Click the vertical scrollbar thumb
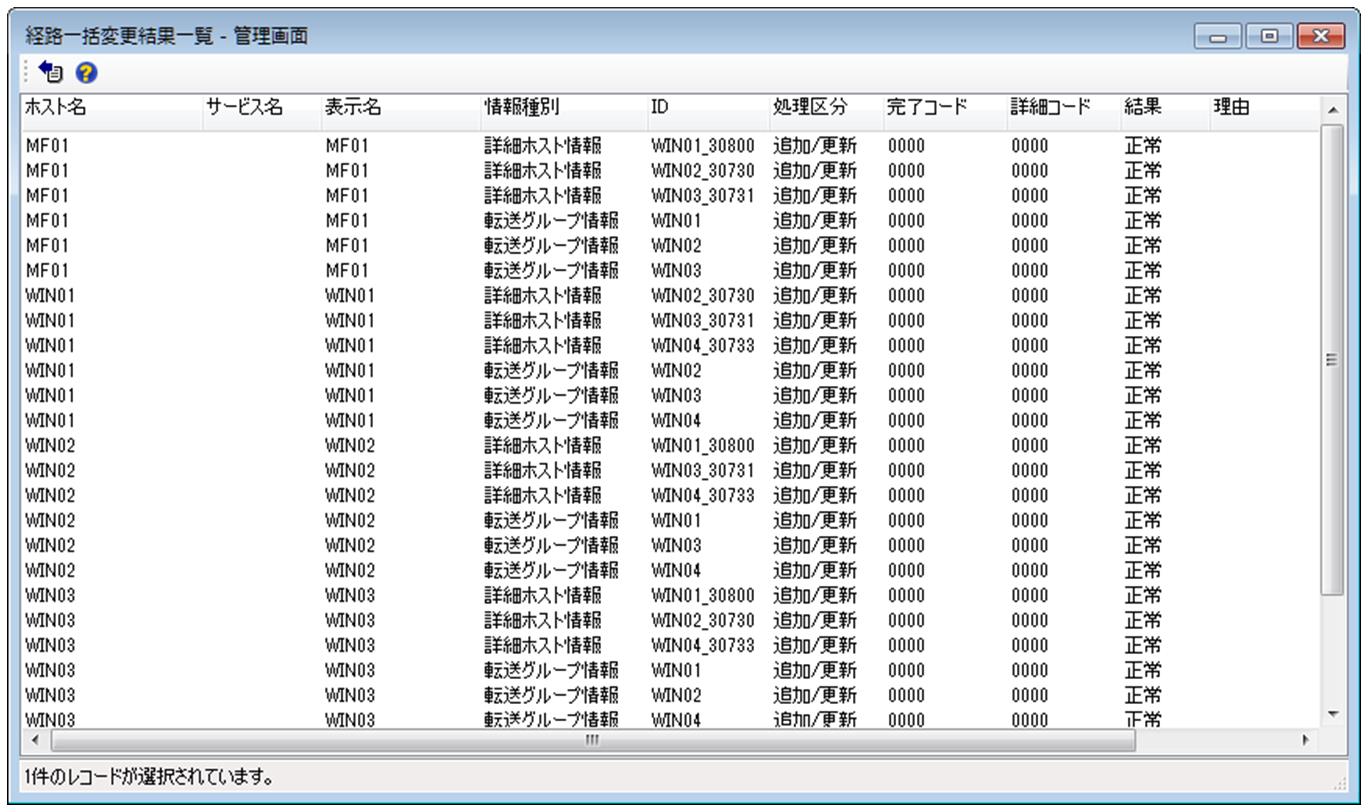Screen dimensions: 1368x812 click(1333, 360)
